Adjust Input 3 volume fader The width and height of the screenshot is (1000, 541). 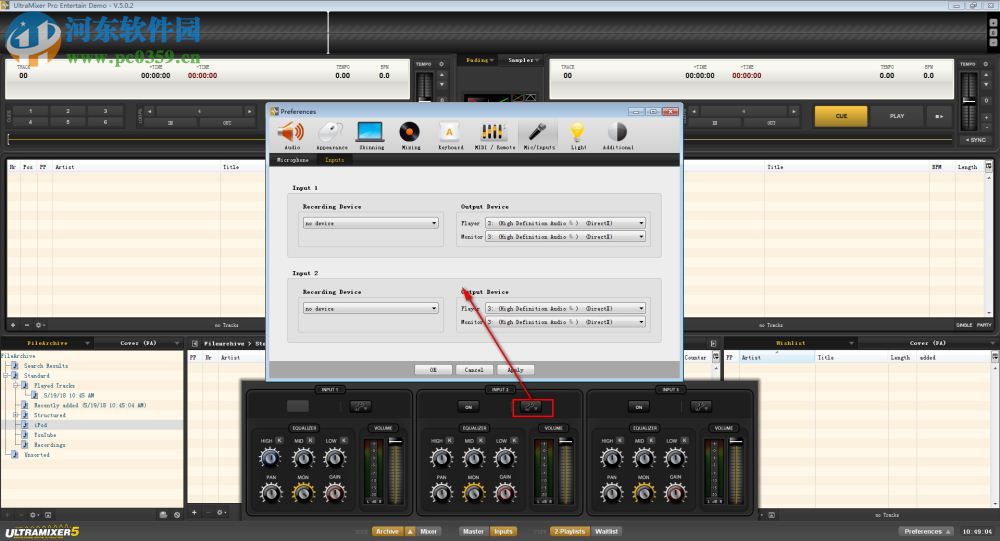click(735, 440)
